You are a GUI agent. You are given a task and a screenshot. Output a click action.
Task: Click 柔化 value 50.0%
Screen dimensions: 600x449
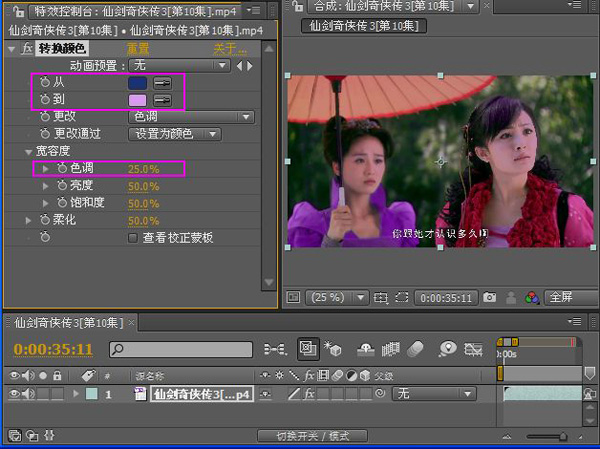tap(143, 221)
